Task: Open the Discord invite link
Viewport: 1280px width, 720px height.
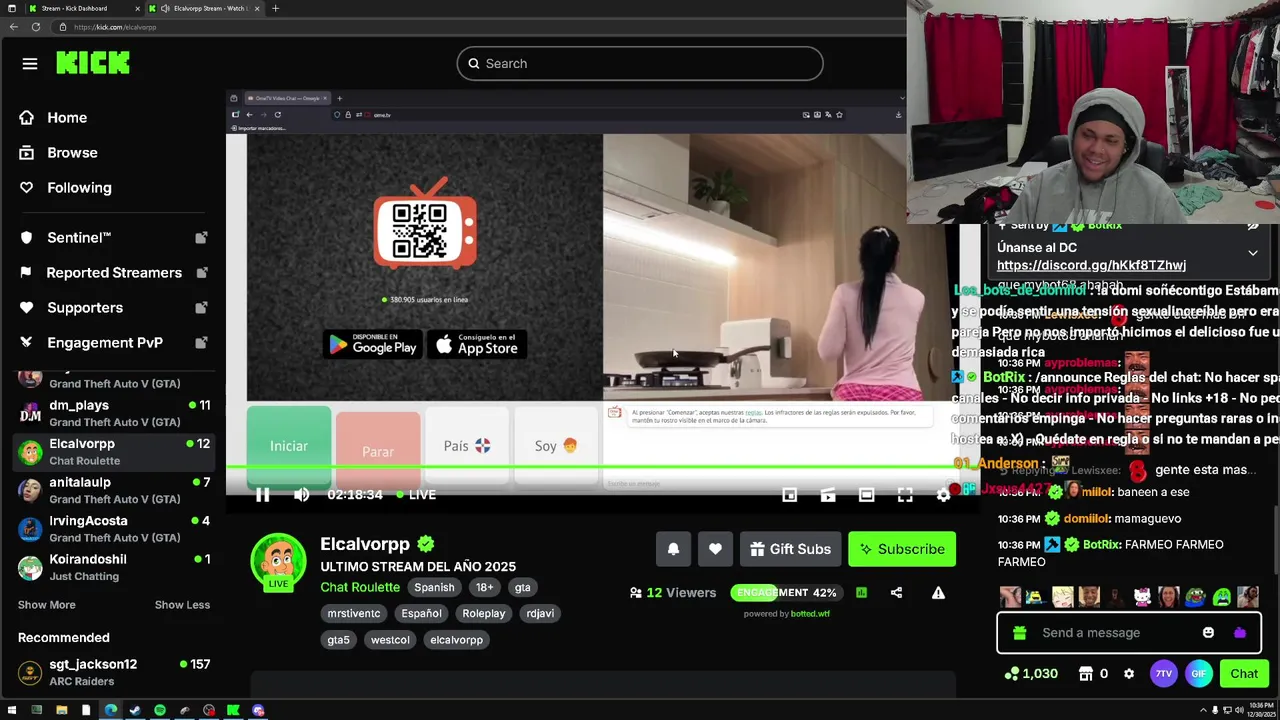Action: [x=1091, y=266]
